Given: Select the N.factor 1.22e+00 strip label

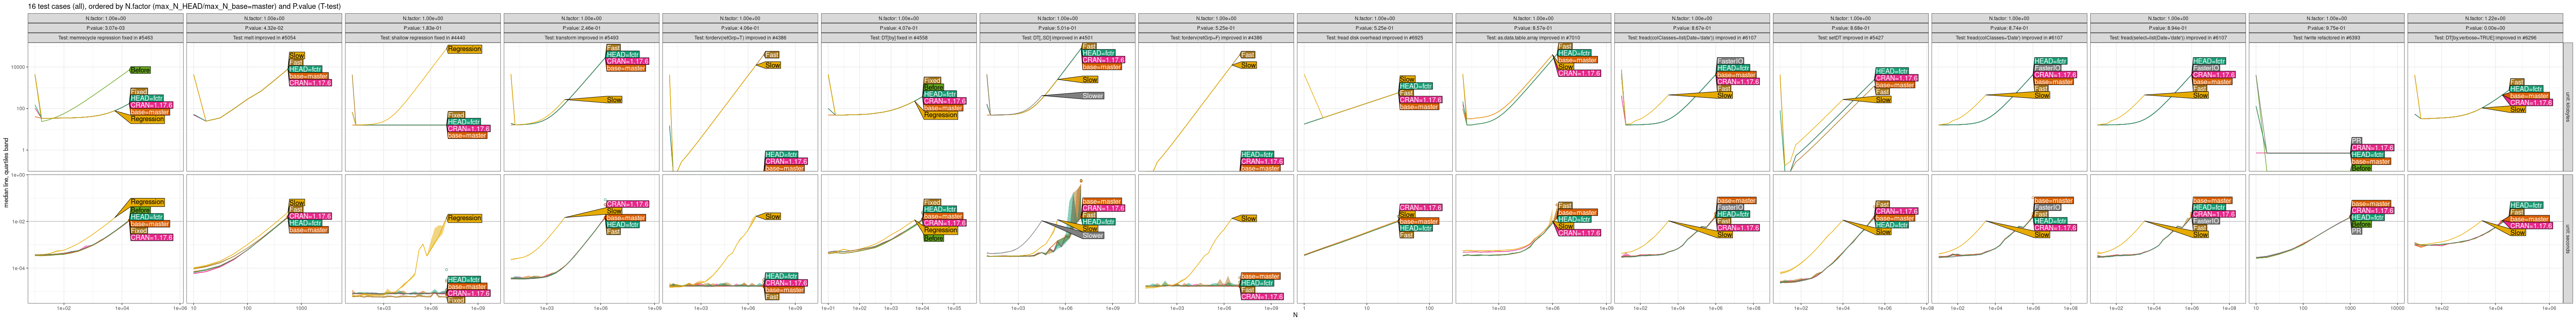Looking at the screenshot, I should tap(2484, 18).
